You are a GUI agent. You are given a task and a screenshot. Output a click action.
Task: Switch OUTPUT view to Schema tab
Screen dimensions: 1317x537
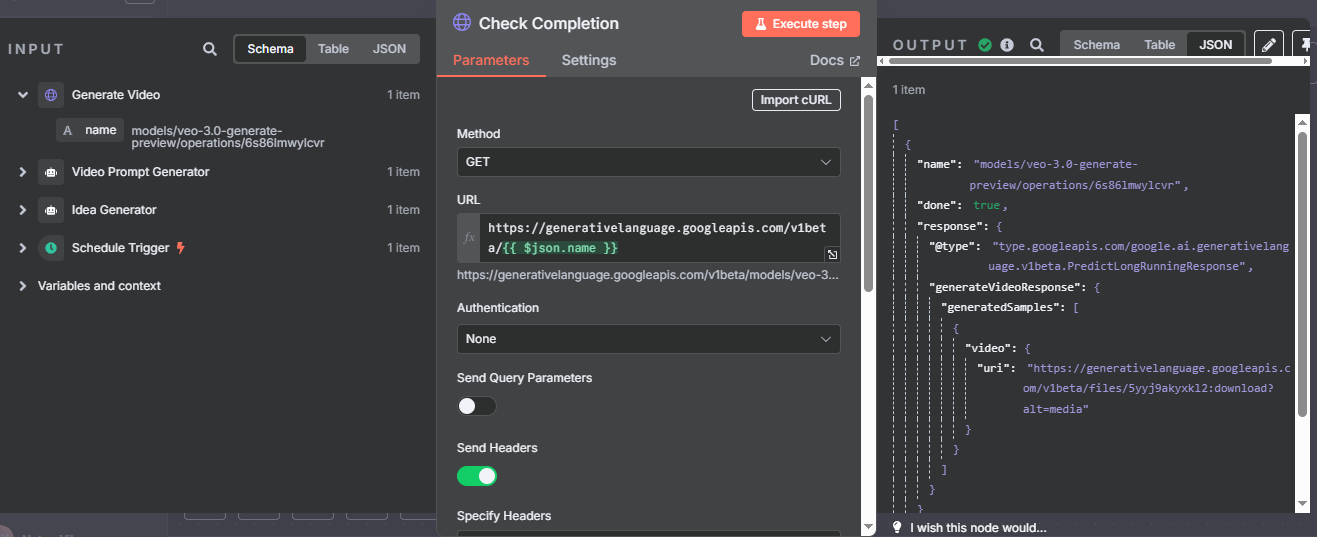click(1097, 45)
